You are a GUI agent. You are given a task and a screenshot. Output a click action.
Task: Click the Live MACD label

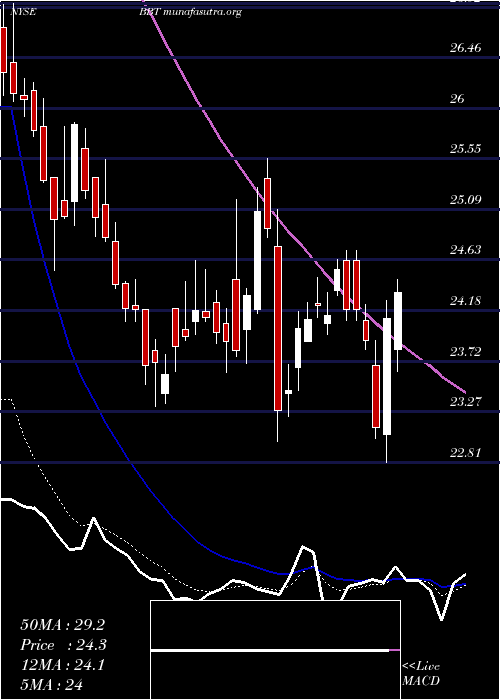[x=421, y=674]
